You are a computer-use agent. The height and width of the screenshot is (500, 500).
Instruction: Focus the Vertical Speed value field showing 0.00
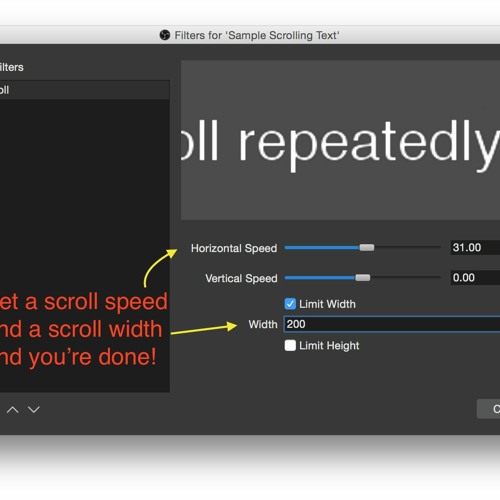click(x=475, y=278)
